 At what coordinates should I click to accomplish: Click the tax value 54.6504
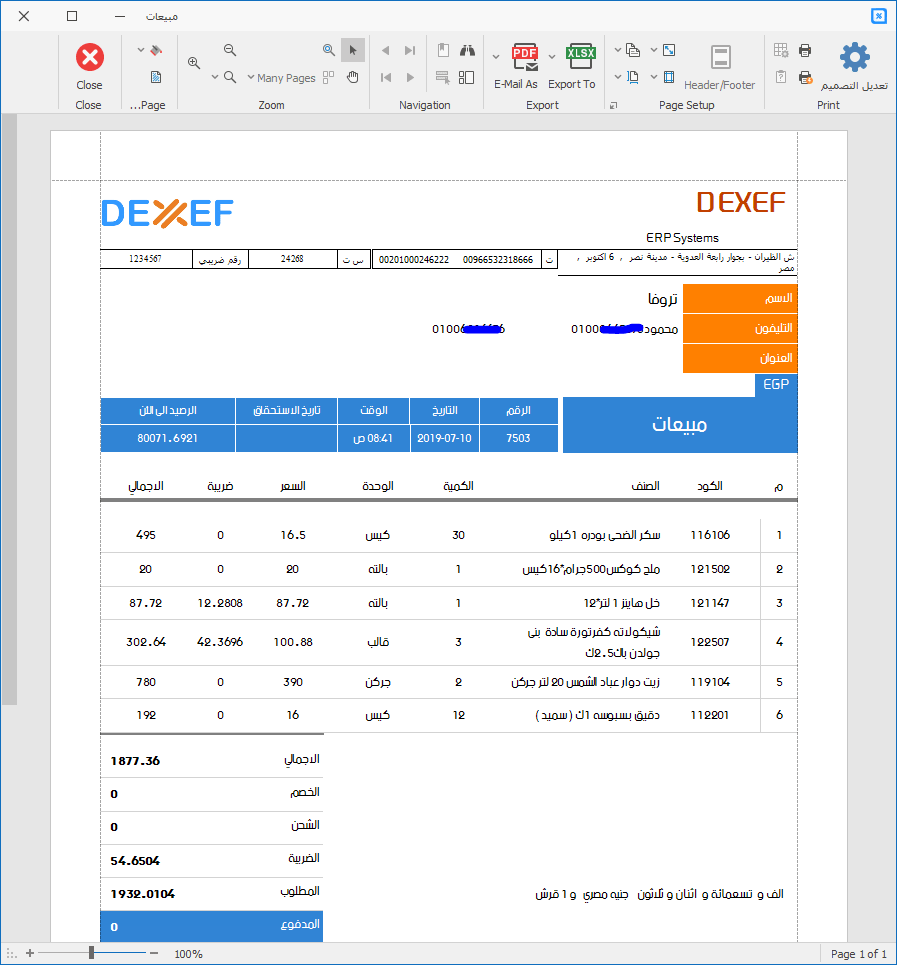coord(135,861)
